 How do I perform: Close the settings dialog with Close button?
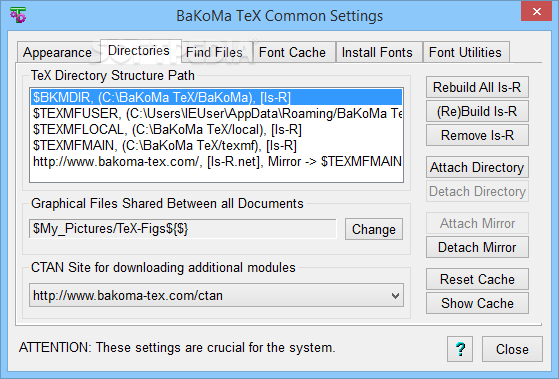click(512, 349)
